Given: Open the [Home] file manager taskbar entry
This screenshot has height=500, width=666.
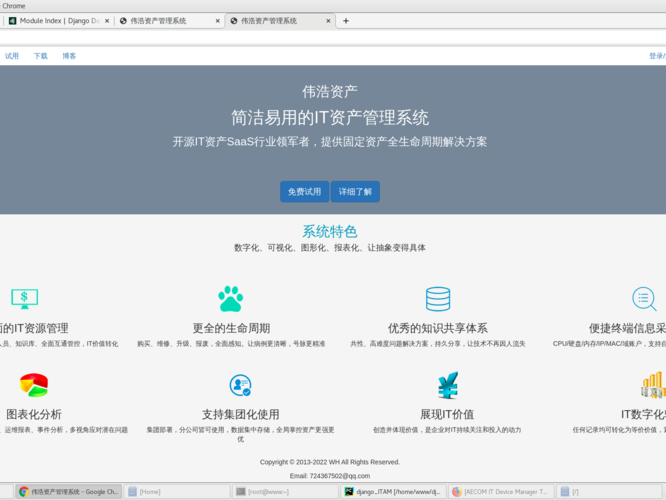Looking at the screenshot, I should 177,492.
